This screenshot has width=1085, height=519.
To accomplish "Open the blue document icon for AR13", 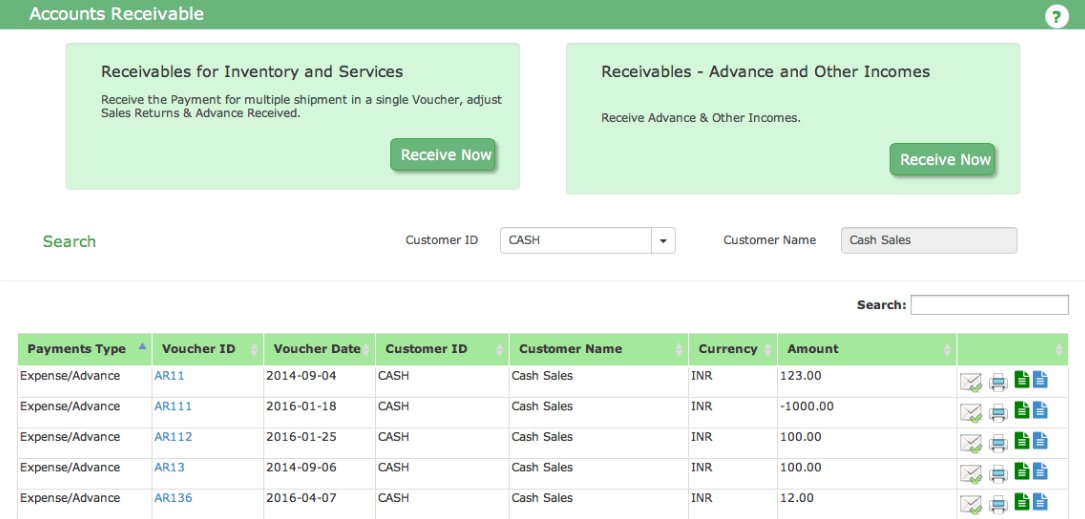I will point(1040,471).
